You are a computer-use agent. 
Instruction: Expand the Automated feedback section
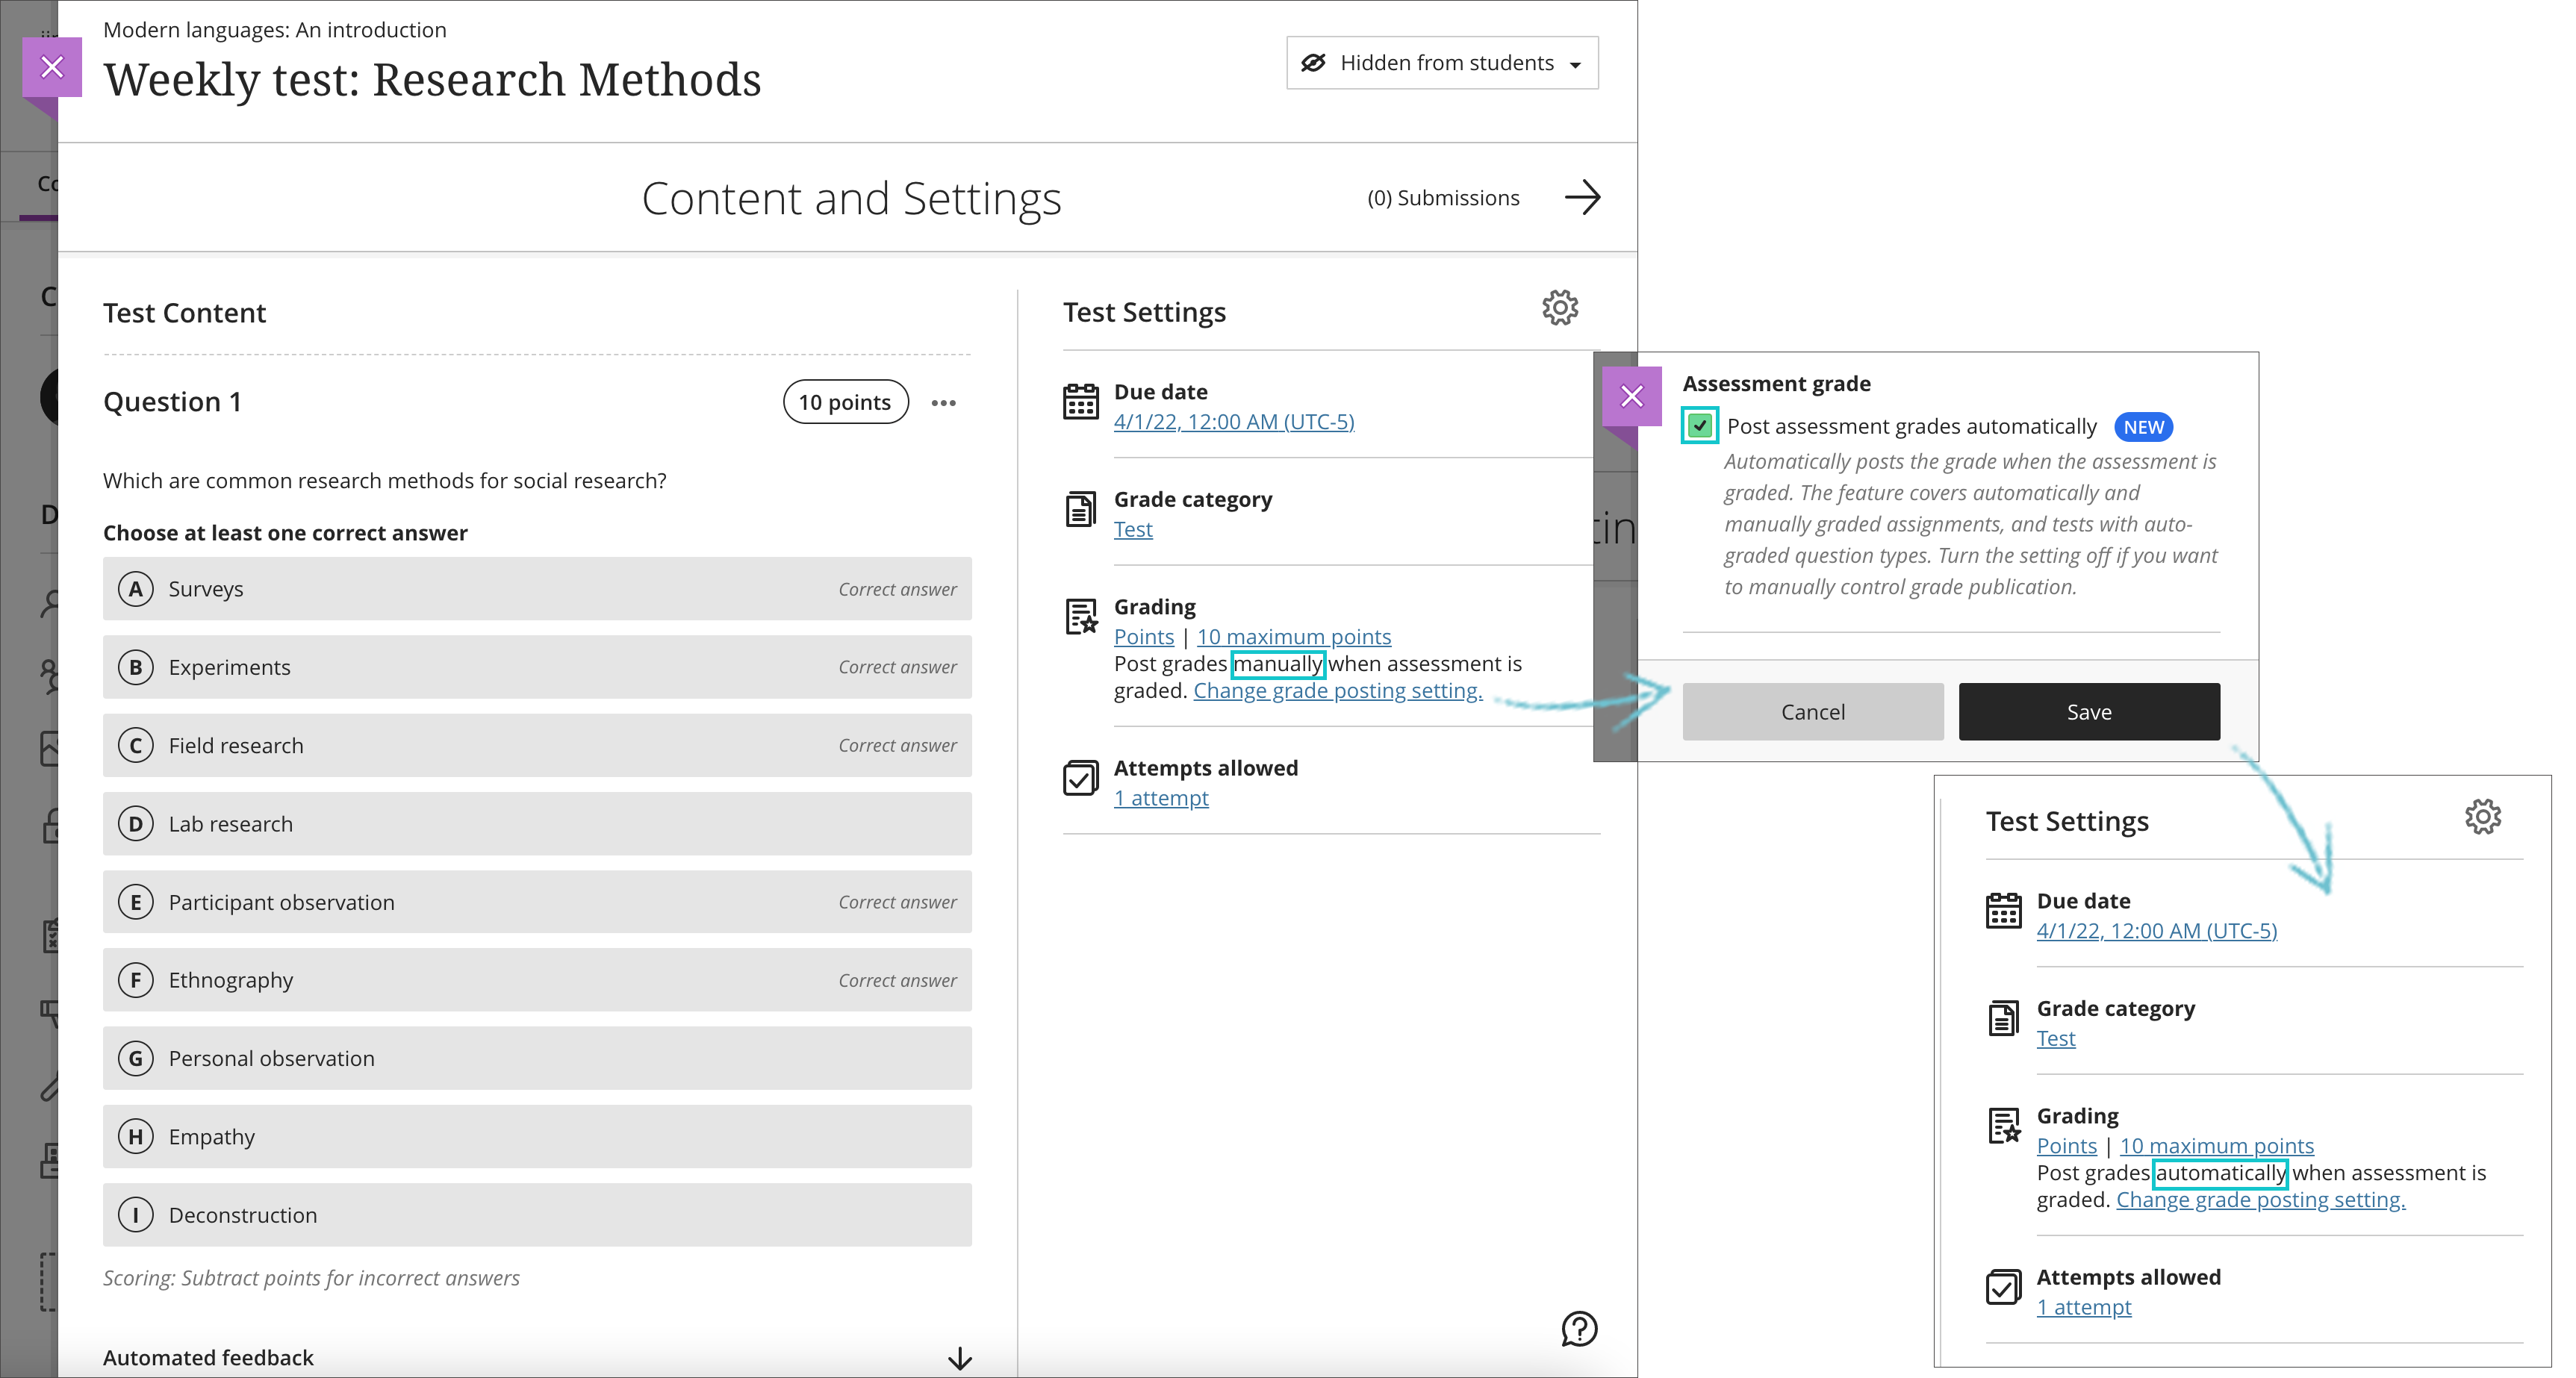pyautogui.click(x=958, y=1358)
